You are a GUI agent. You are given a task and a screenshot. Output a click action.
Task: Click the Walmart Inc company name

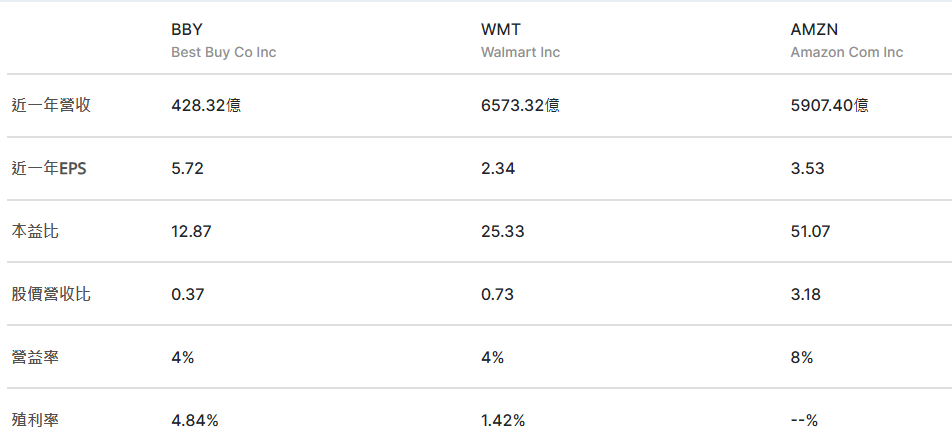point(520,52)
